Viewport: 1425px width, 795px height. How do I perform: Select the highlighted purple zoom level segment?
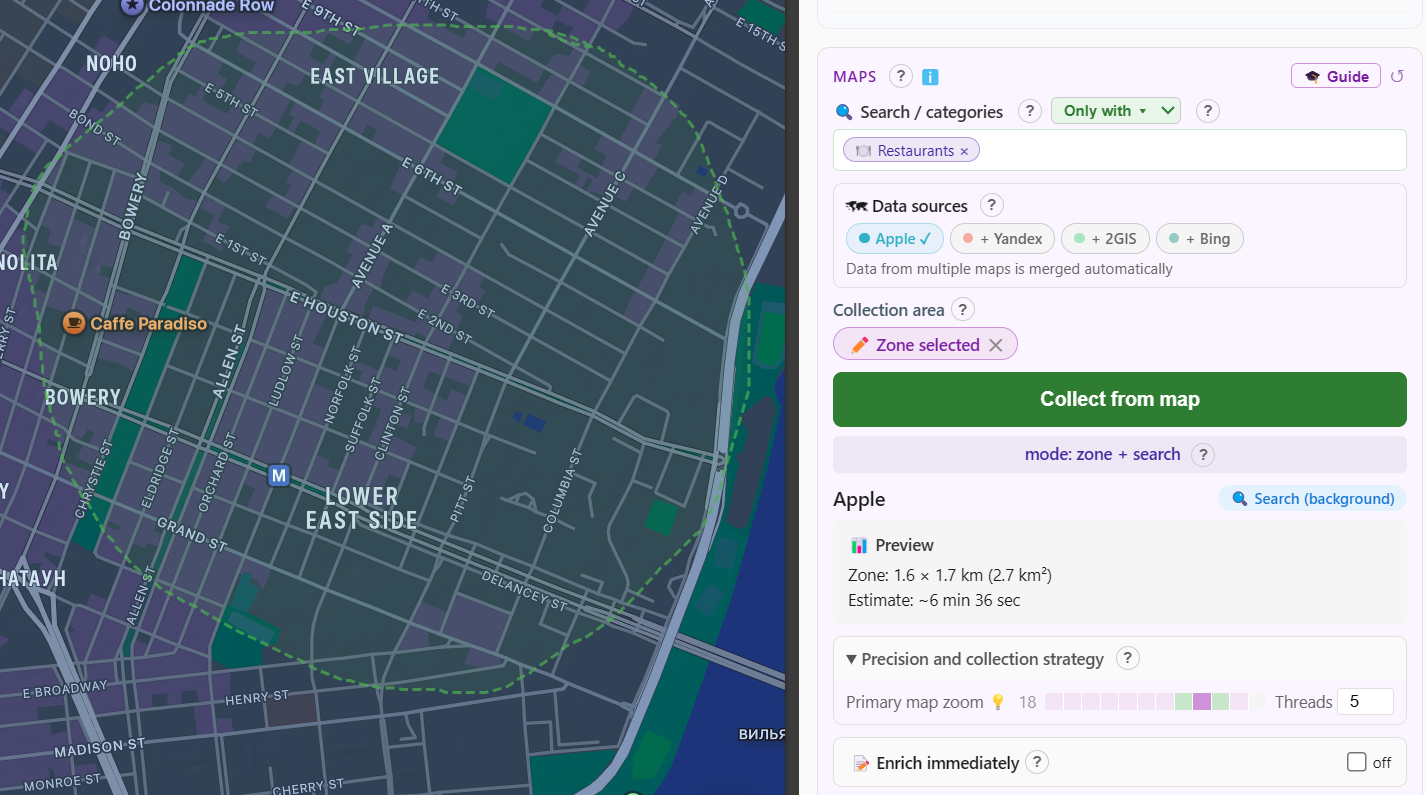[x=1202, y=702]
